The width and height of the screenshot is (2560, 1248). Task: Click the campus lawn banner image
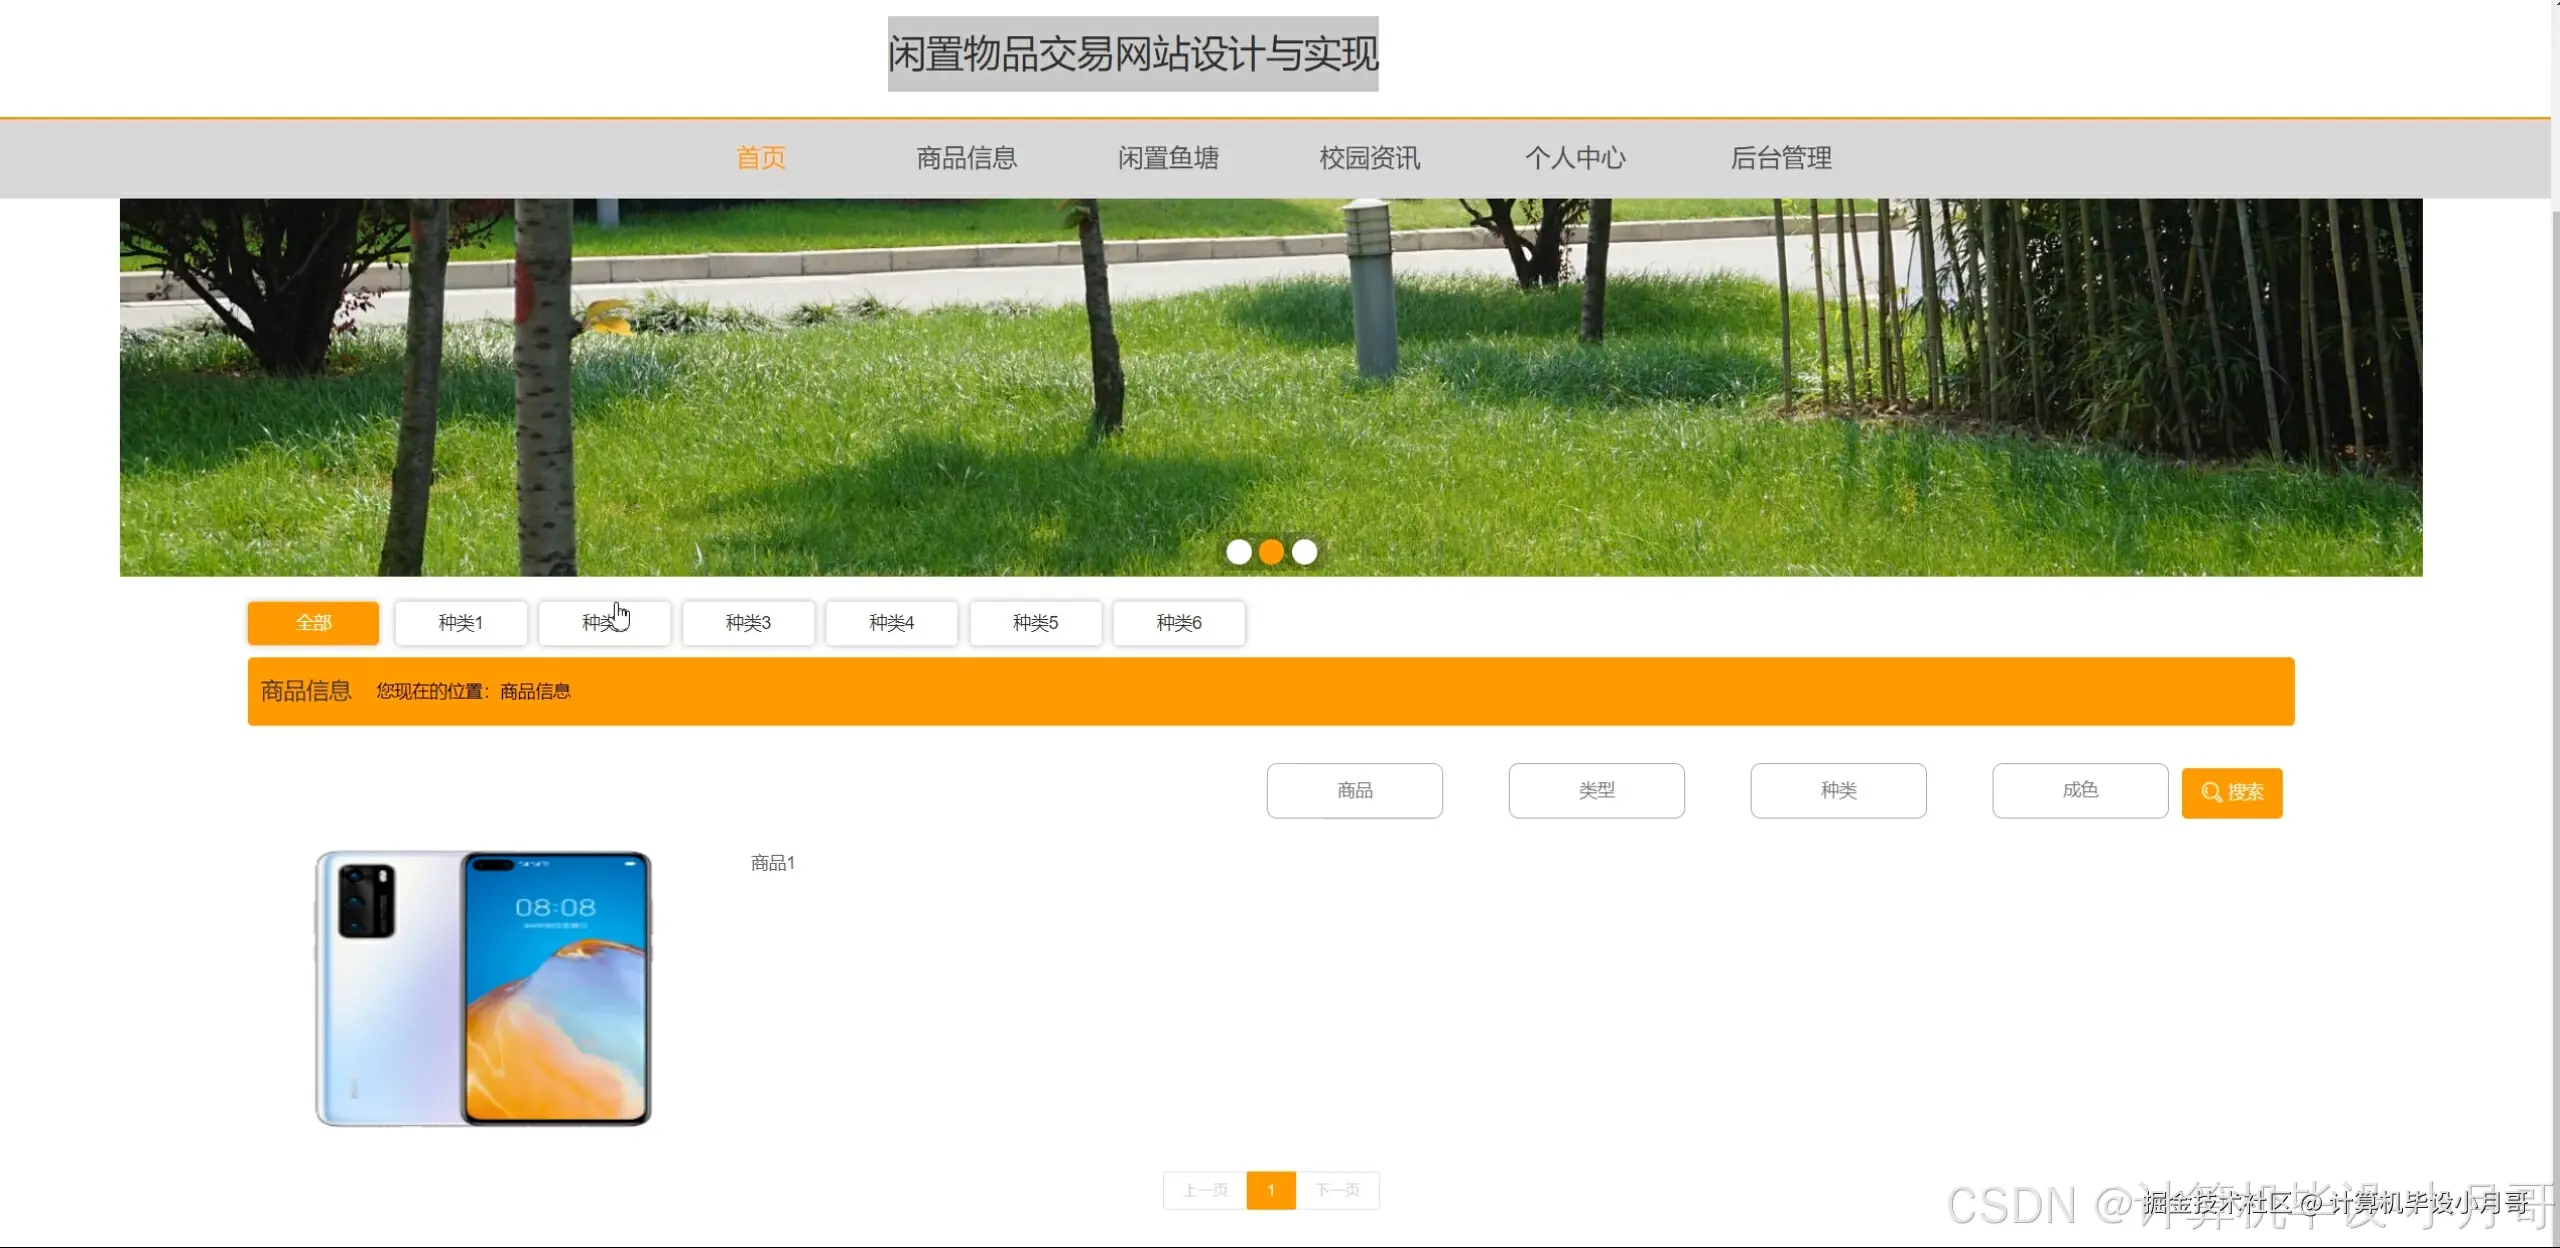(x=1271, y=387)
